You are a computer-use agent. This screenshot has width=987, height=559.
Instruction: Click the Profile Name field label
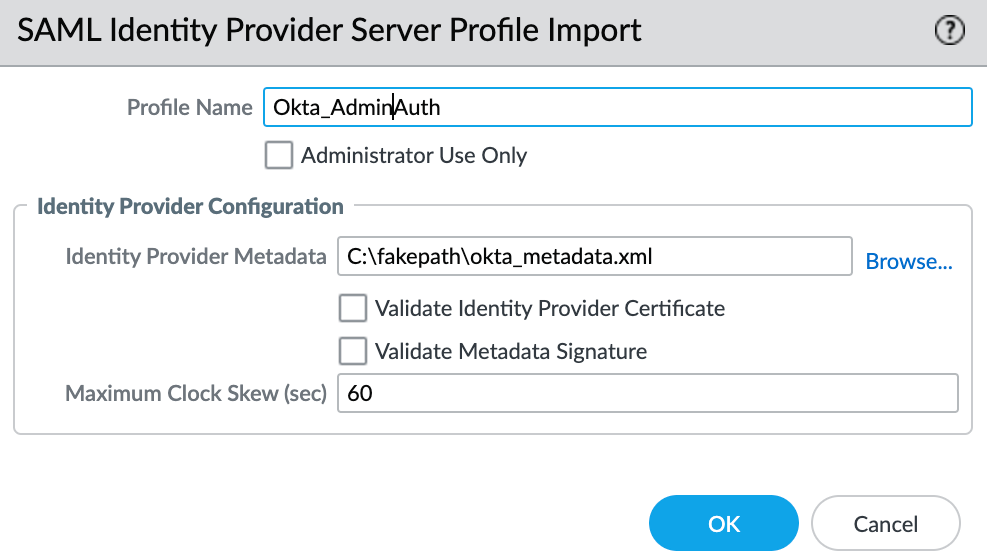pyautogui.click(x=189, y=107)
